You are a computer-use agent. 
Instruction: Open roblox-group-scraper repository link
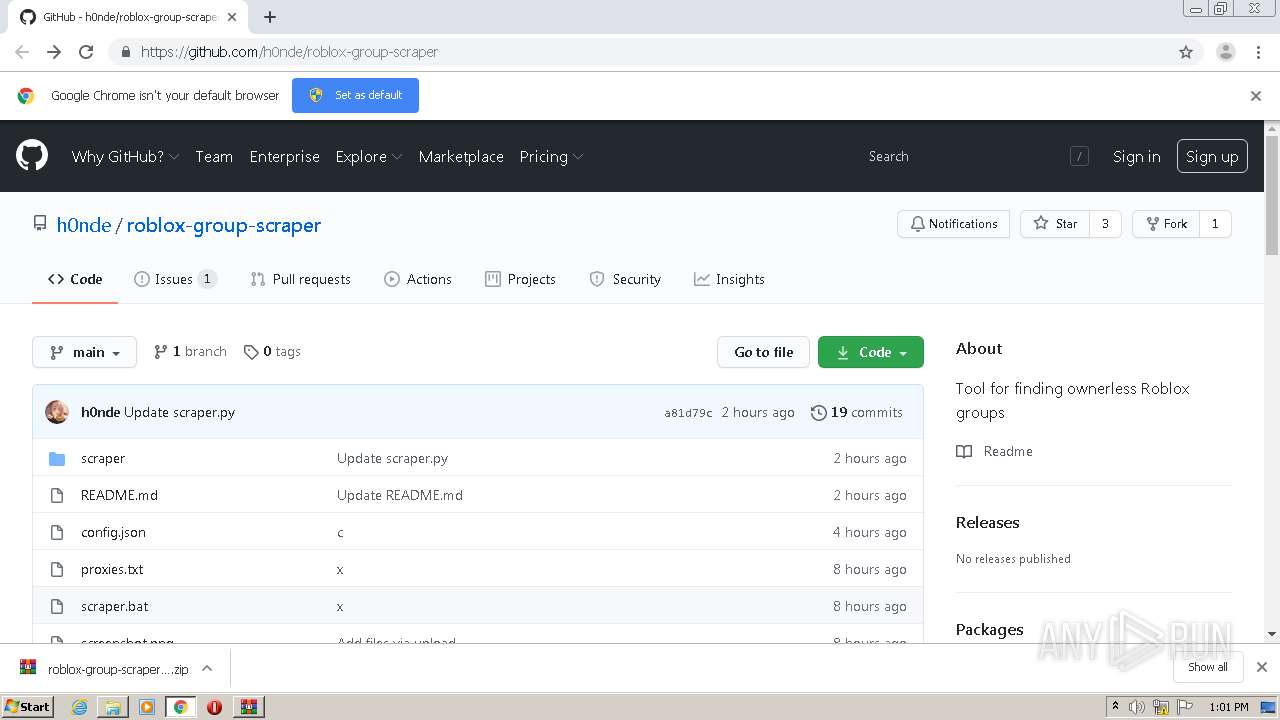click(224, 225)
